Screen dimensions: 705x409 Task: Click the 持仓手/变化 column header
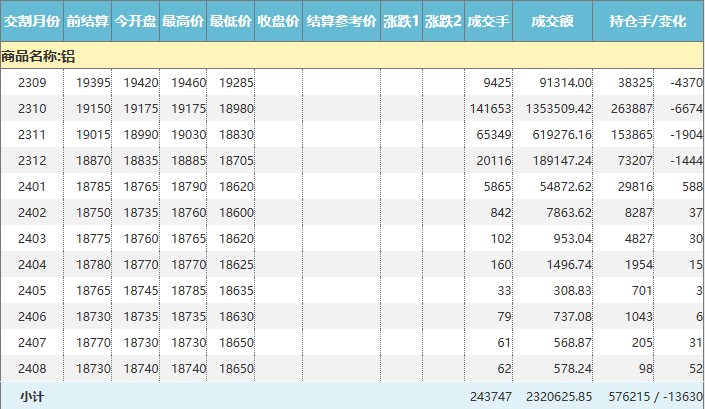coord(648,21)
